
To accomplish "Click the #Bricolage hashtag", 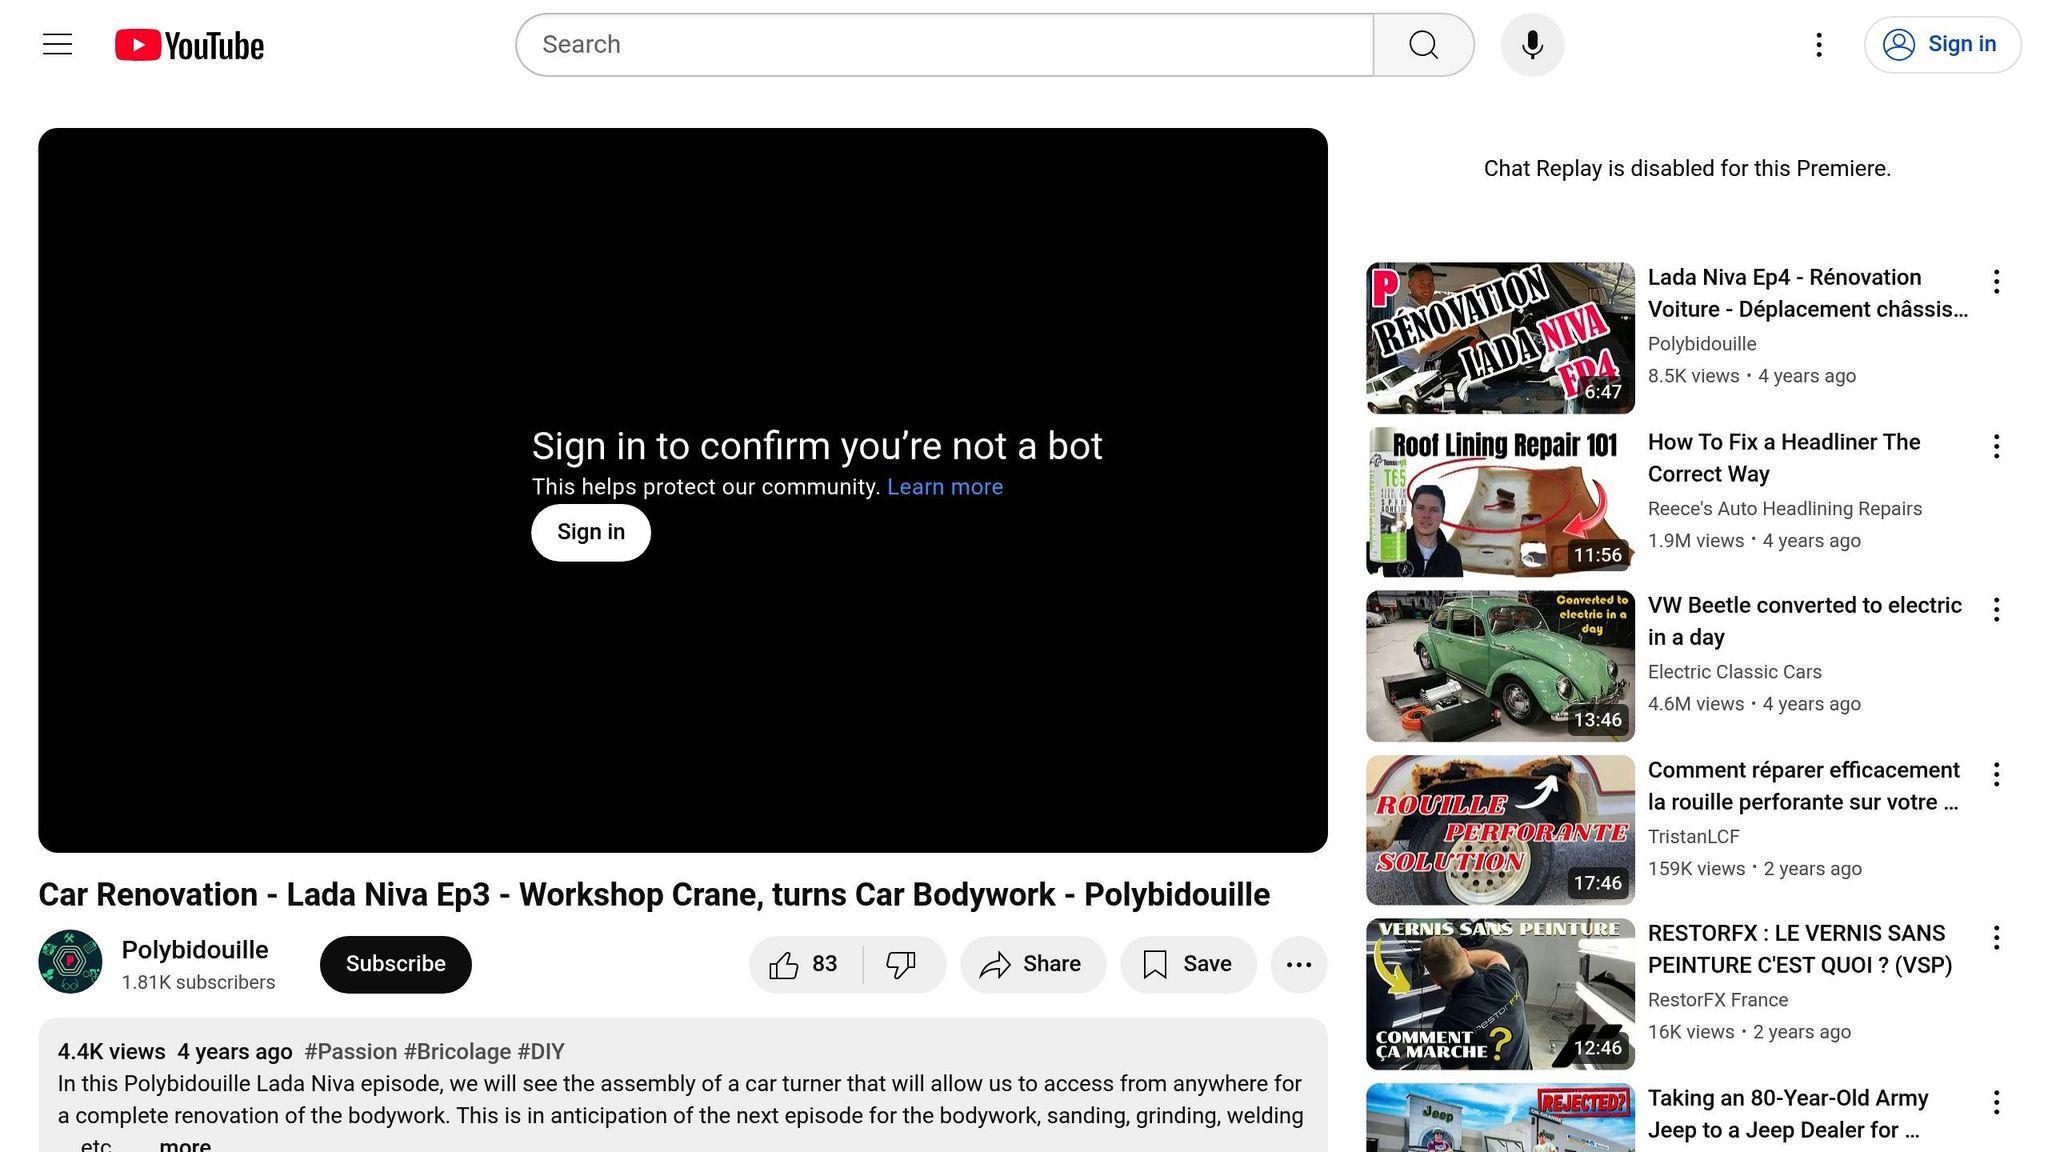I will coord(458,1051).
